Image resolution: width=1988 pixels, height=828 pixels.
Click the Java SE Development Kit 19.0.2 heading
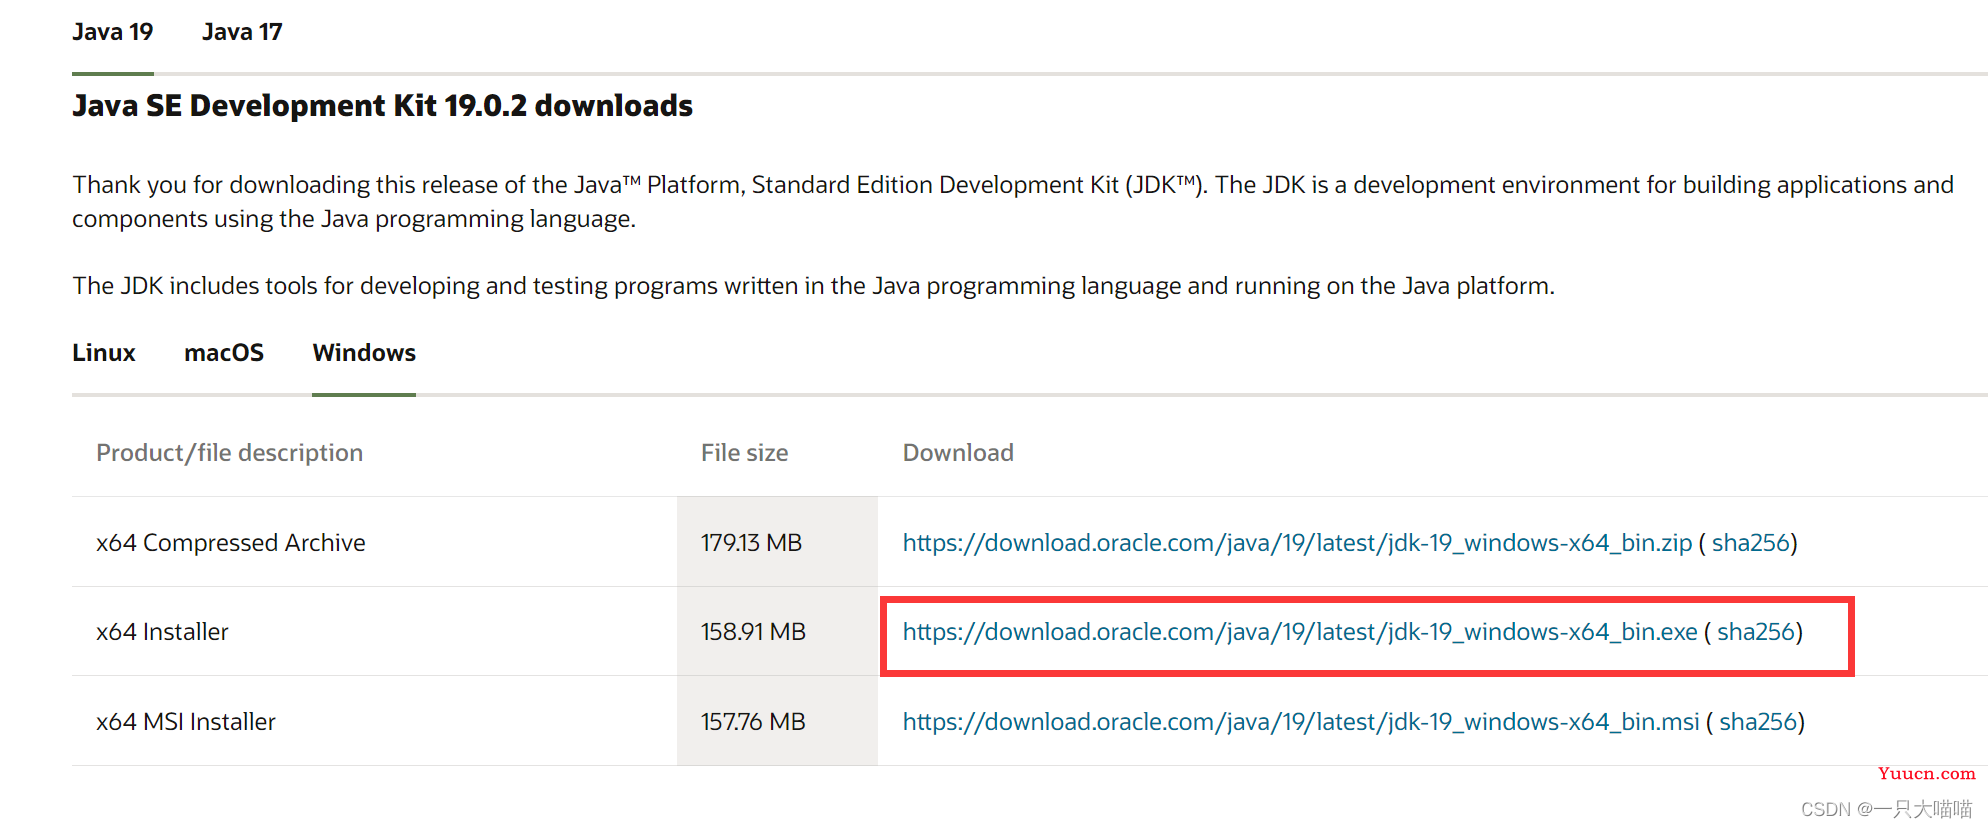tap(382, 106)
